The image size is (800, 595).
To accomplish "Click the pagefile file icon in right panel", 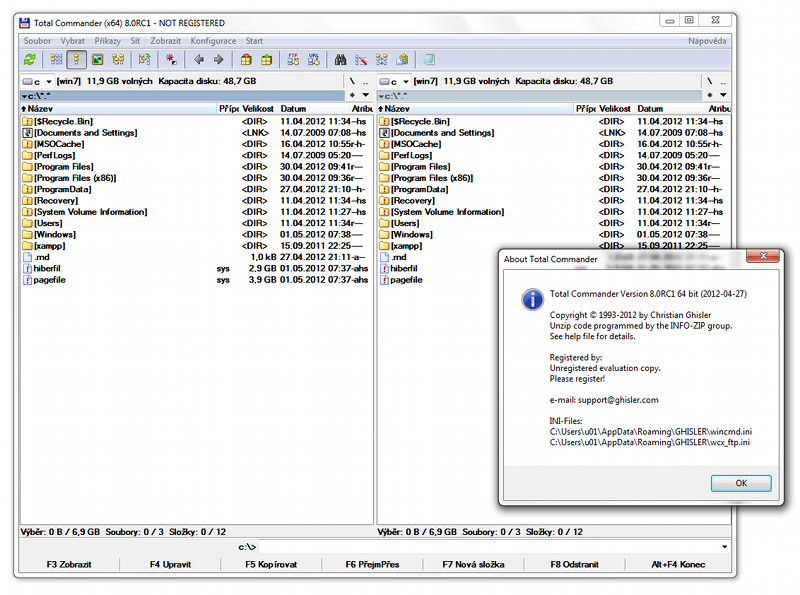I will (384, 280).
